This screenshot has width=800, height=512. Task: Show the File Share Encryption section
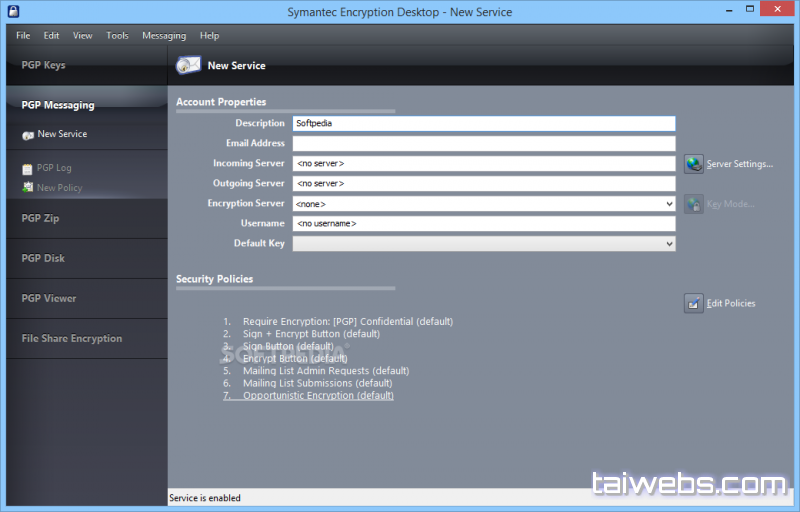click(72, 339)
